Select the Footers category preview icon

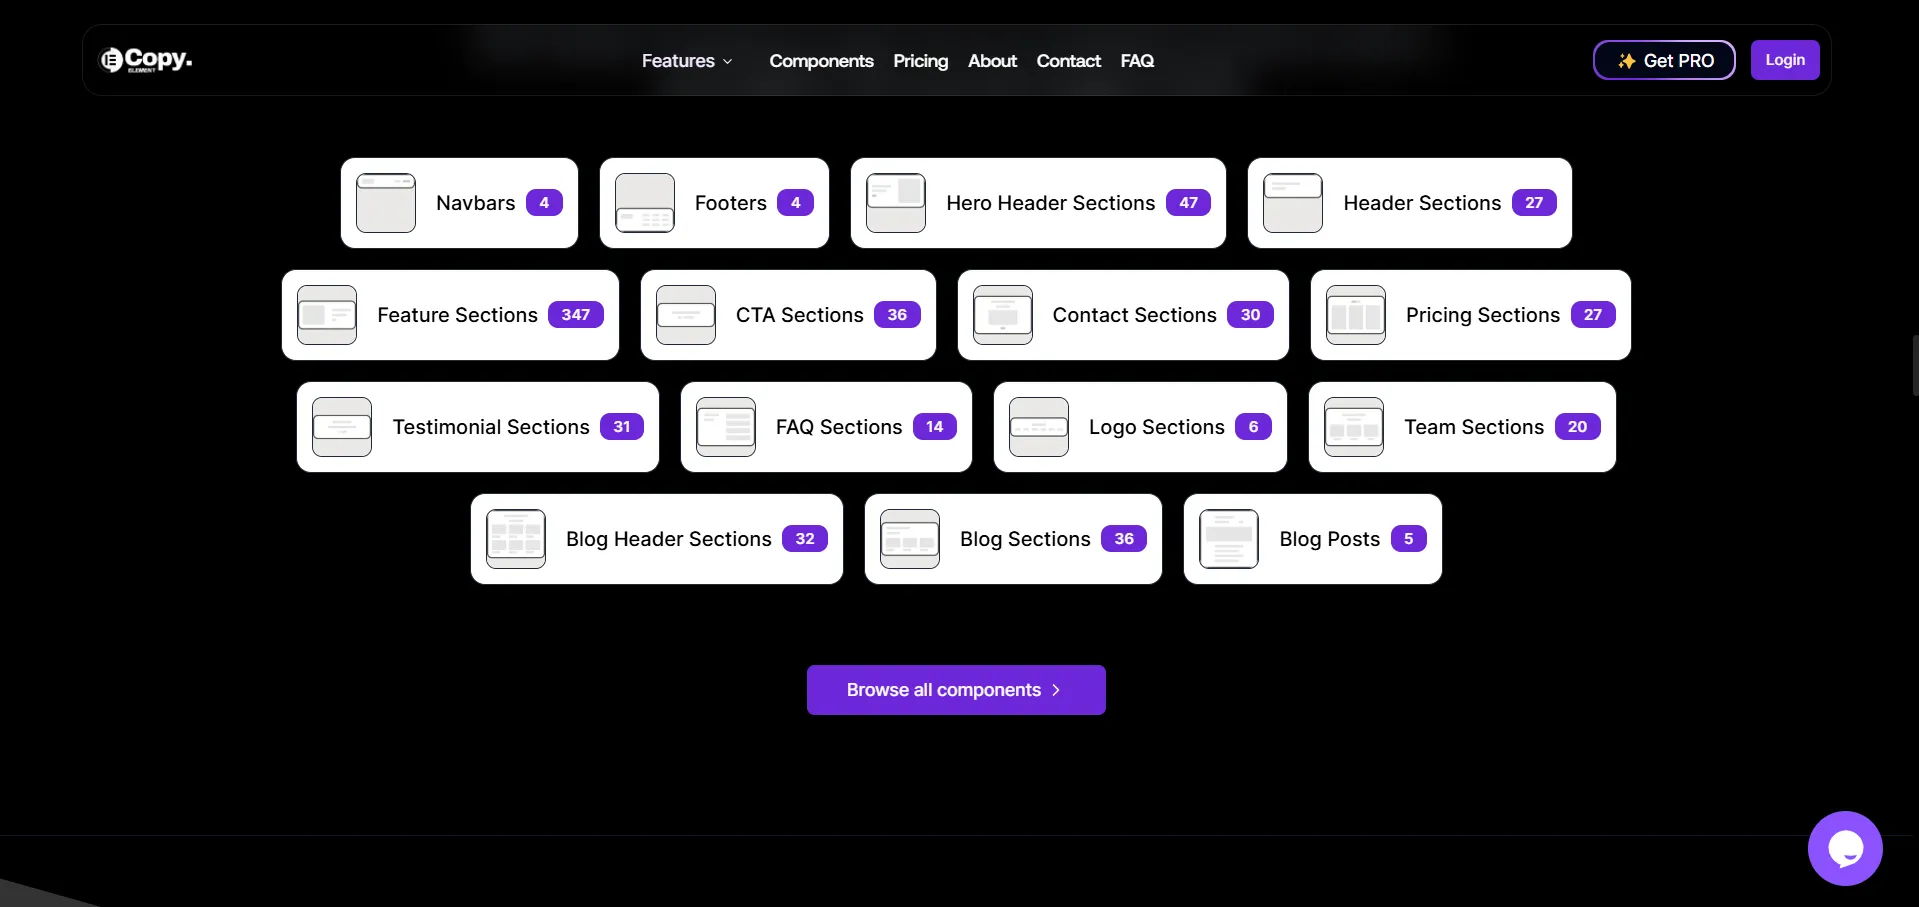coord(644,202)
